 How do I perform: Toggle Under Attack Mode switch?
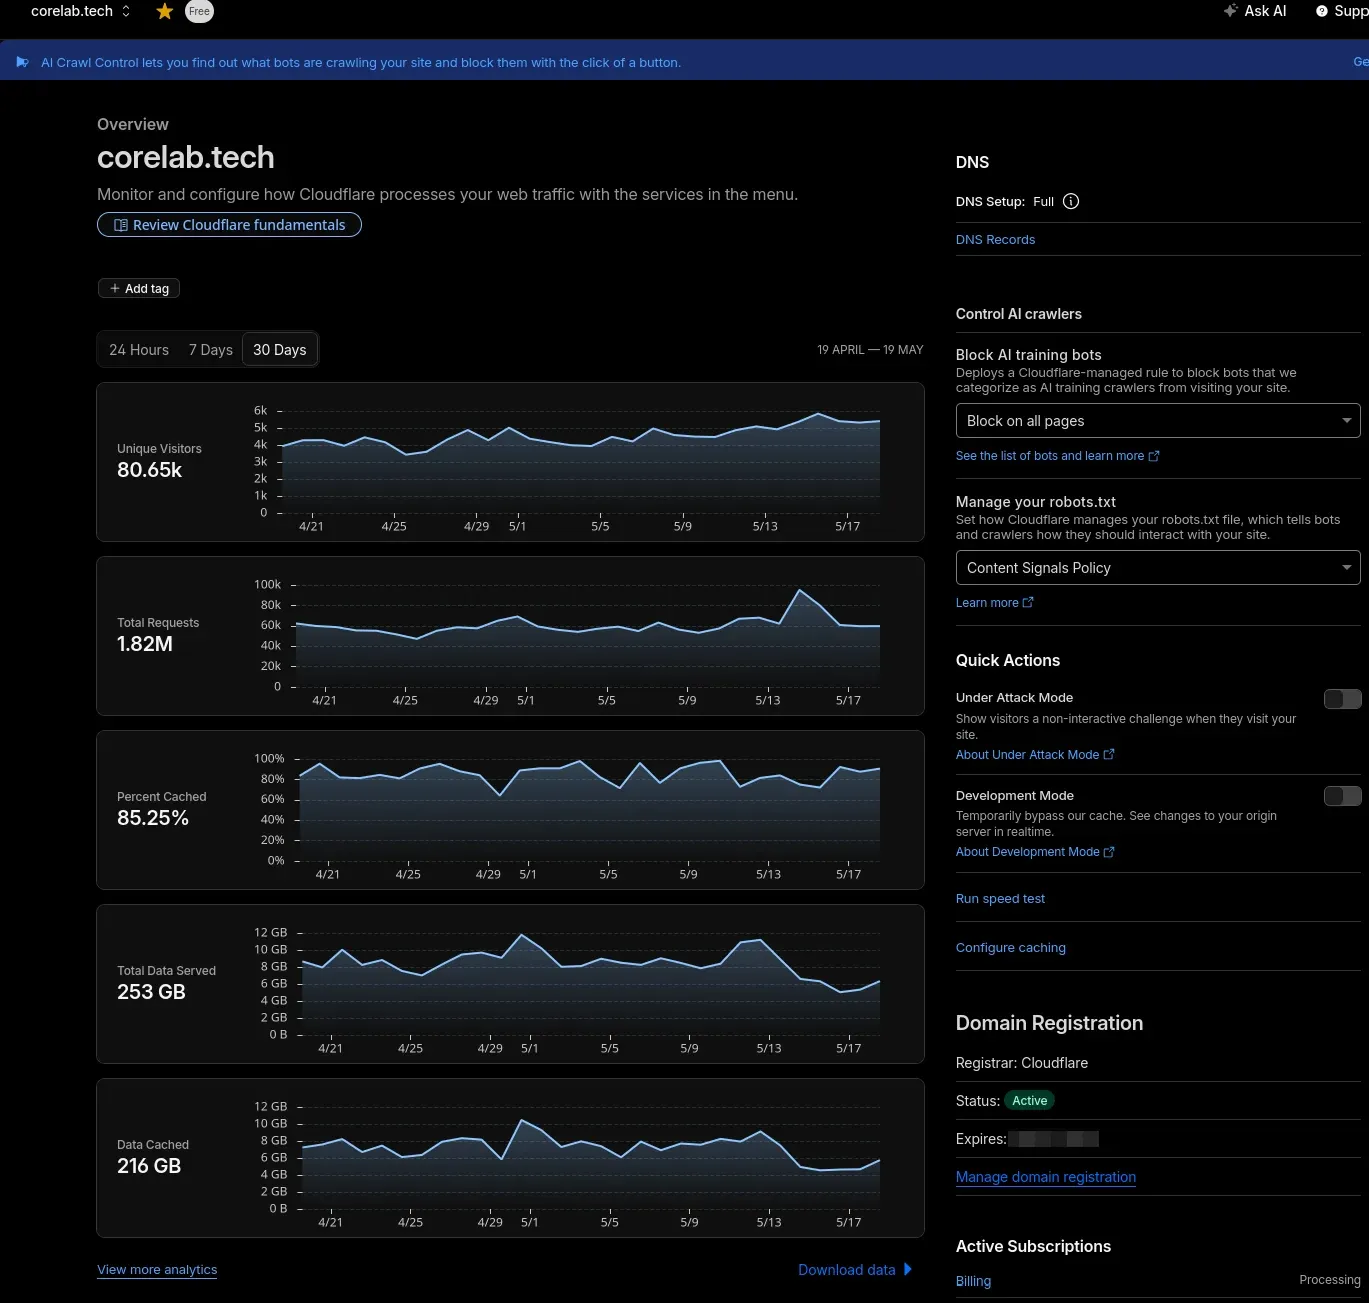1342,699
